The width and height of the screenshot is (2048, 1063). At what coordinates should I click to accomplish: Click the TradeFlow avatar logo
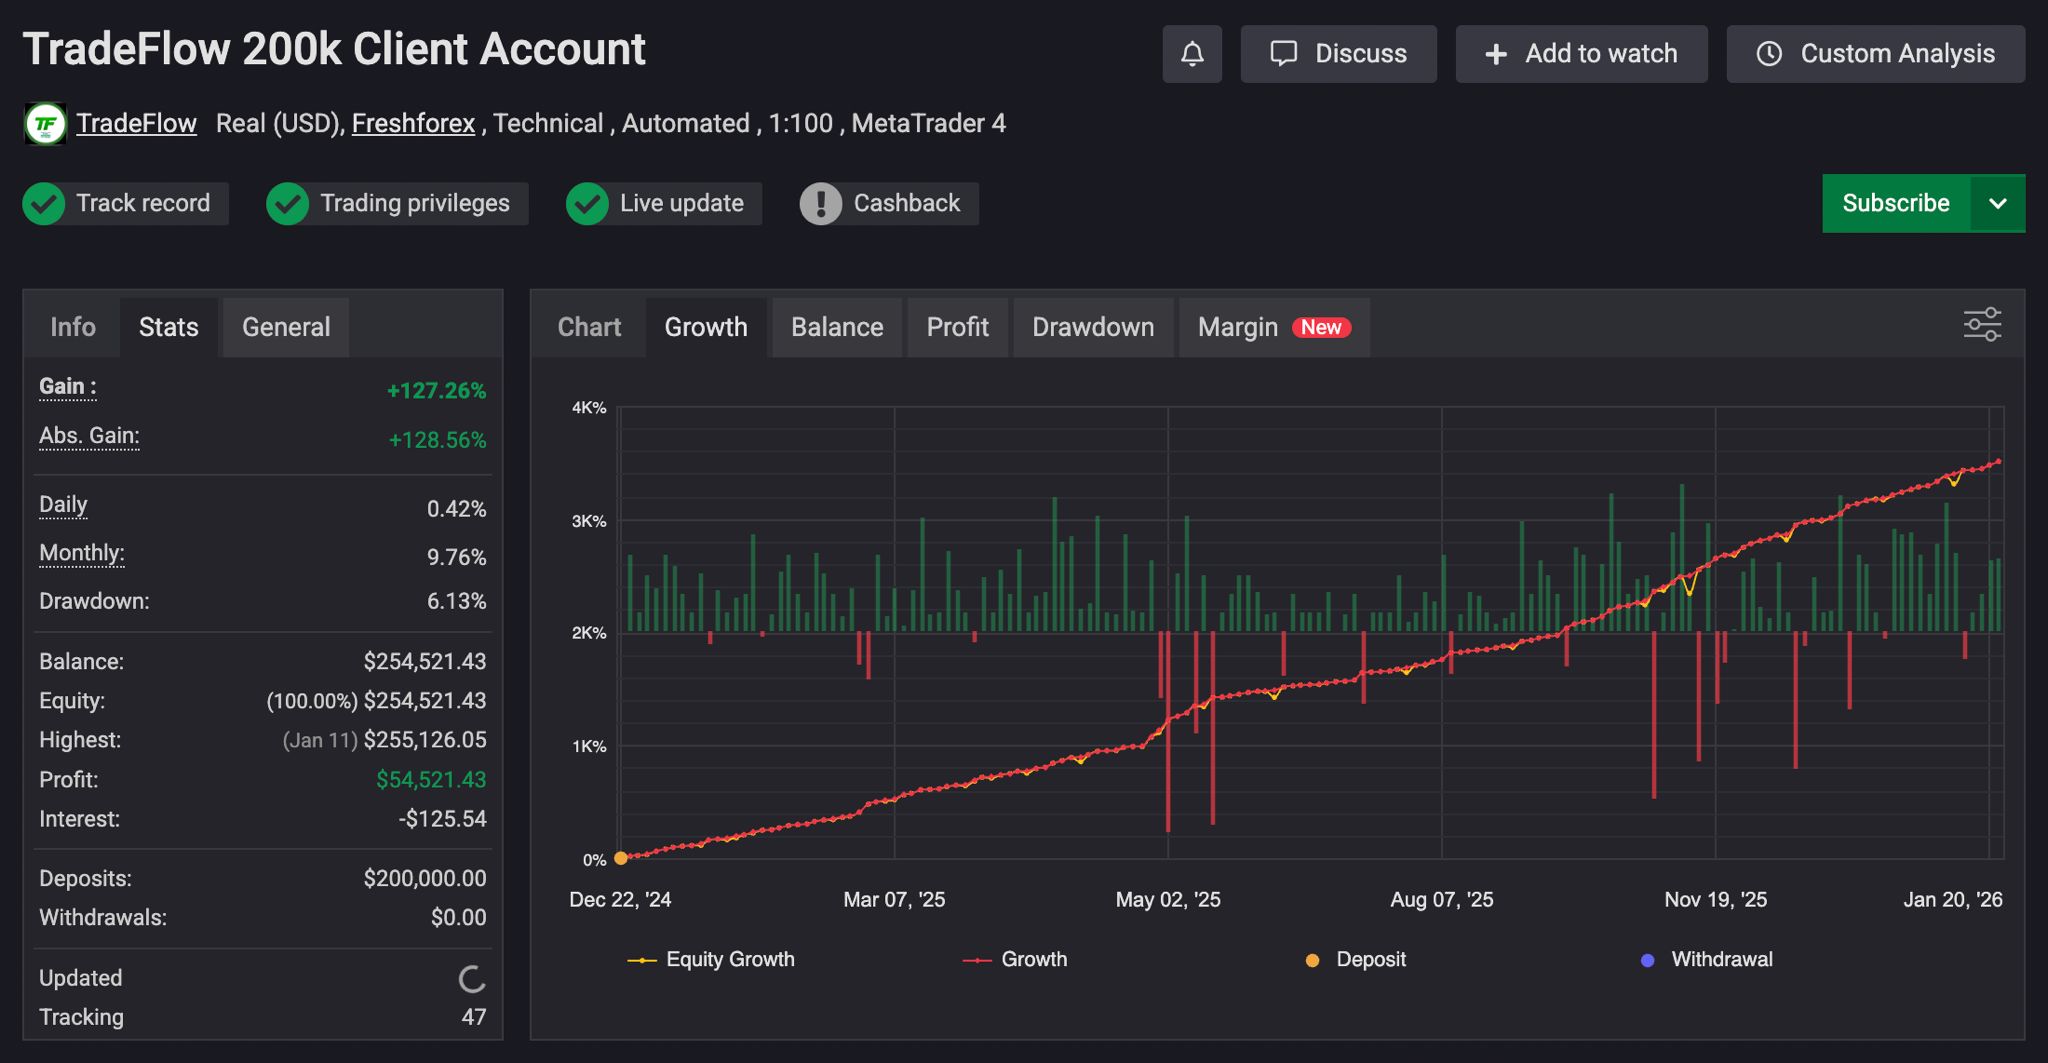pyautogui.click(x=45, y=124)
